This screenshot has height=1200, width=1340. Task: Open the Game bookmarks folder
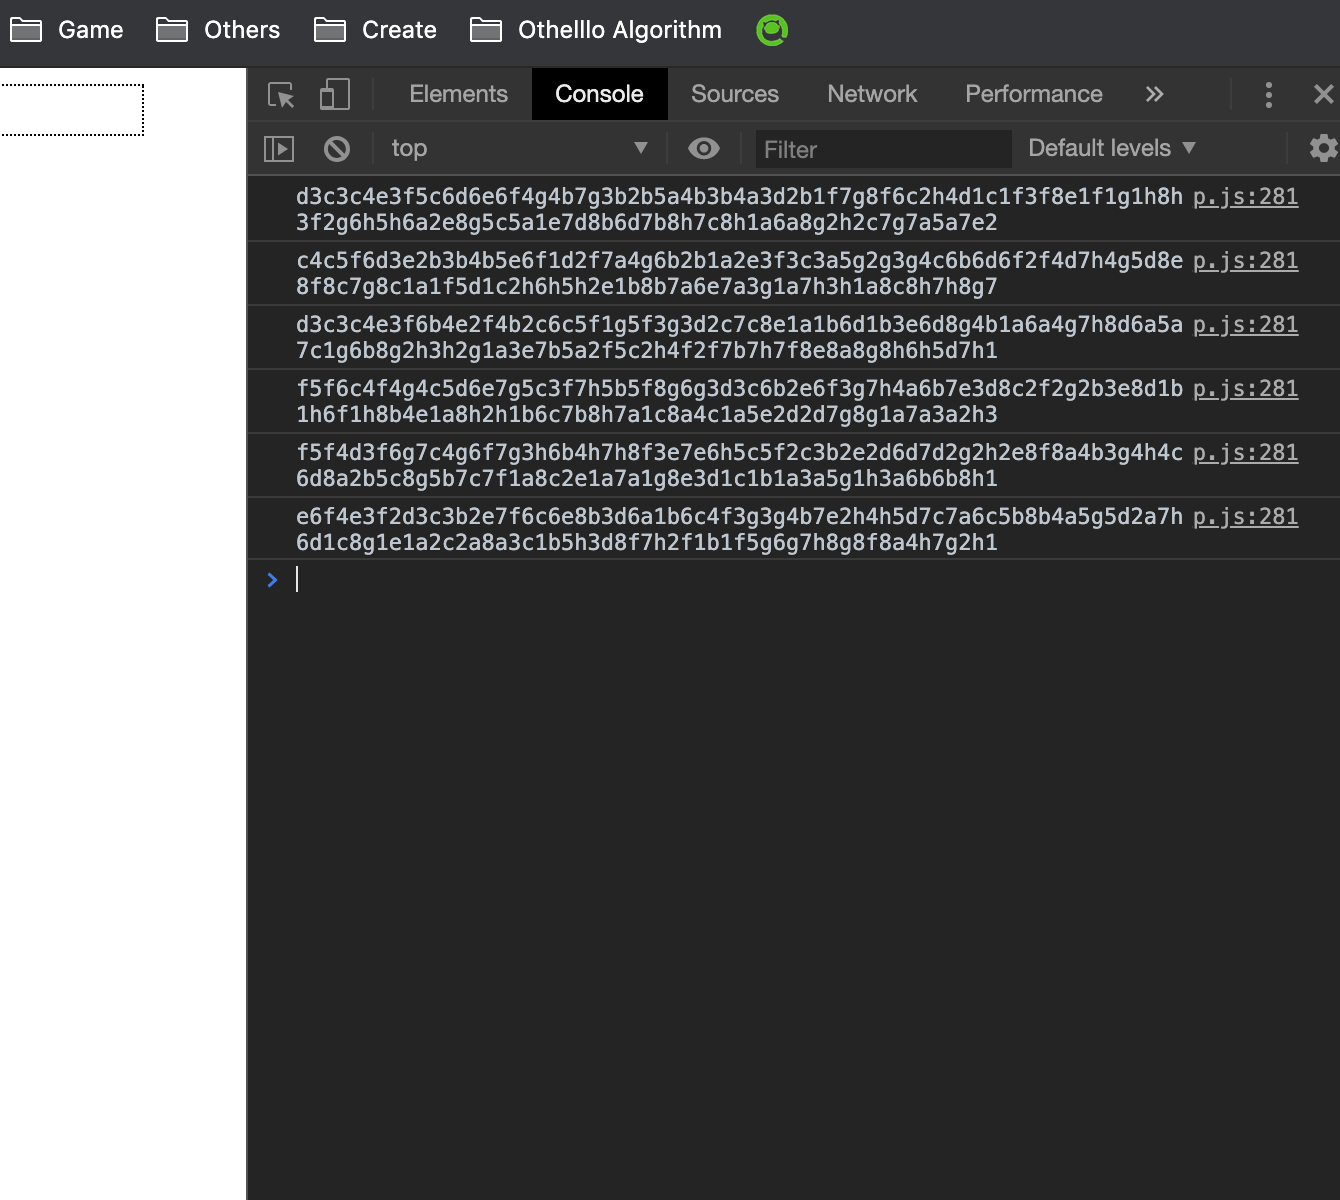point(66,30)
